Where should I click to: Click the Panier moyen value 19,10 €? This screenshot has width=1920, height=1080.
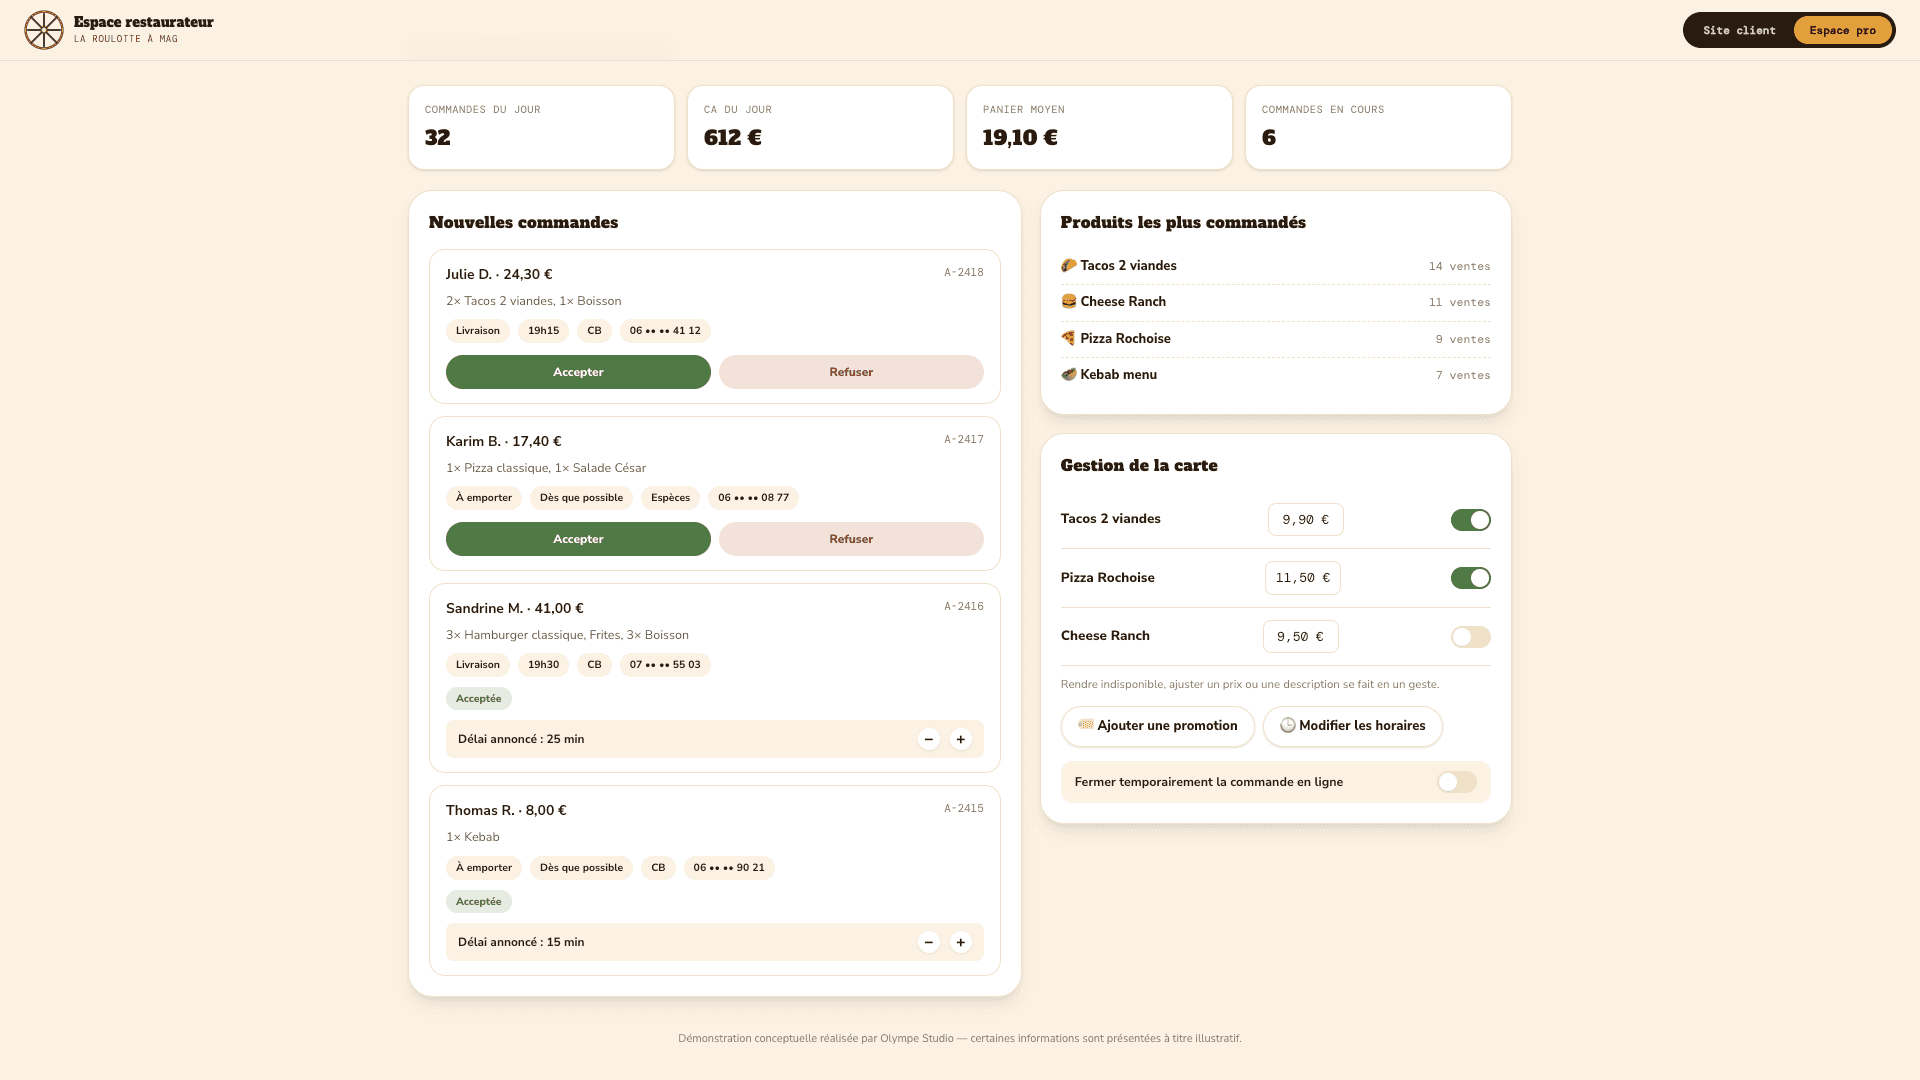coord(1020,138)
